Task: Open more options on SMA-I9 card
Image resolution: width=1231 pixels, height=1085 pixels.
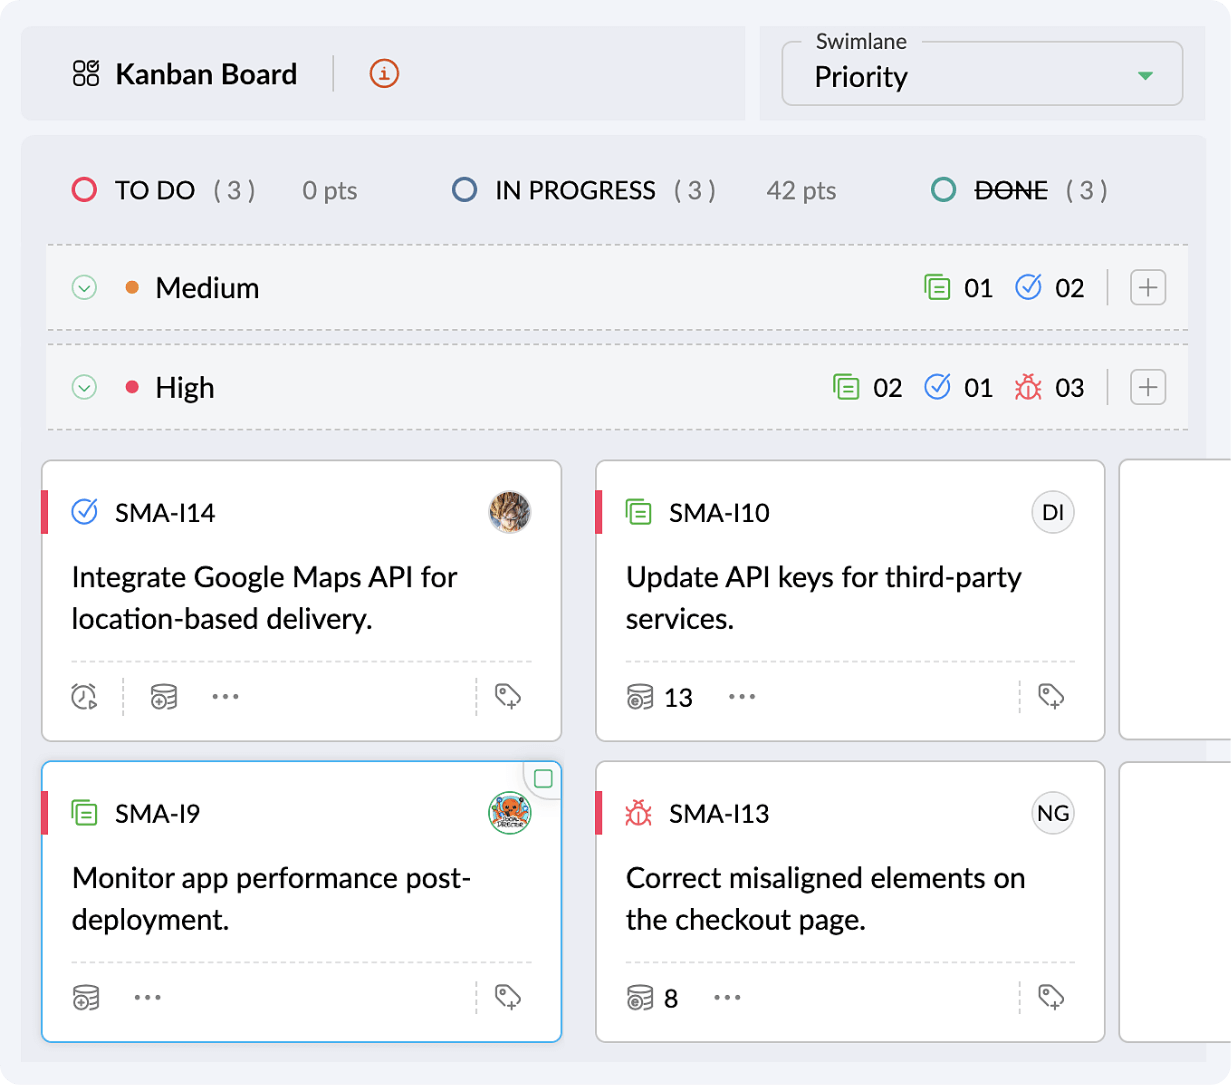Action: point(147,997)
